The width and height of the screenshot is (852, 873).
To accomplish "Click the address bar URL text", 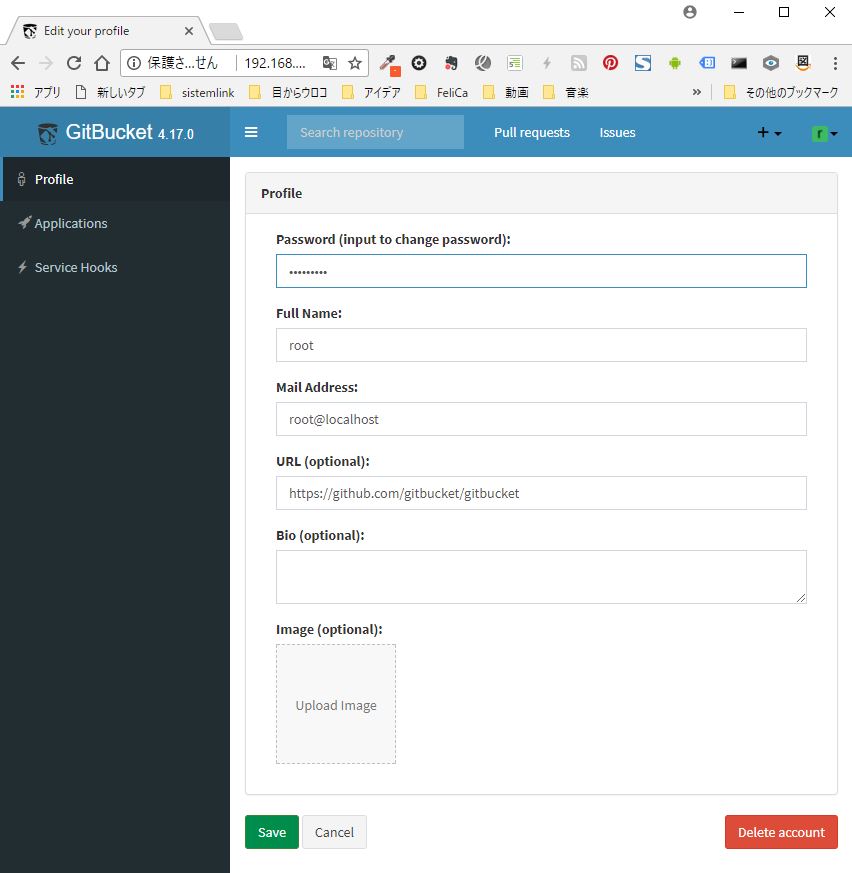I will [275, 63].
